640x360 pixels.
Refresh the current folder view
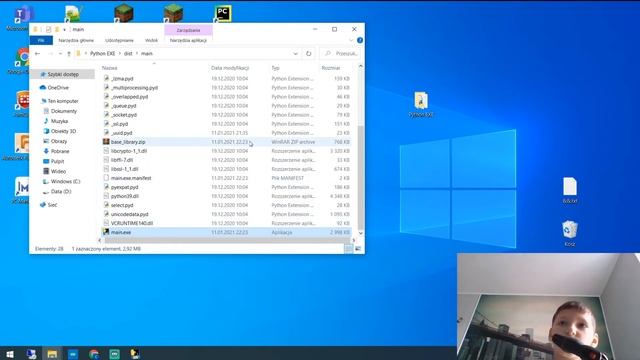point(309,53)
